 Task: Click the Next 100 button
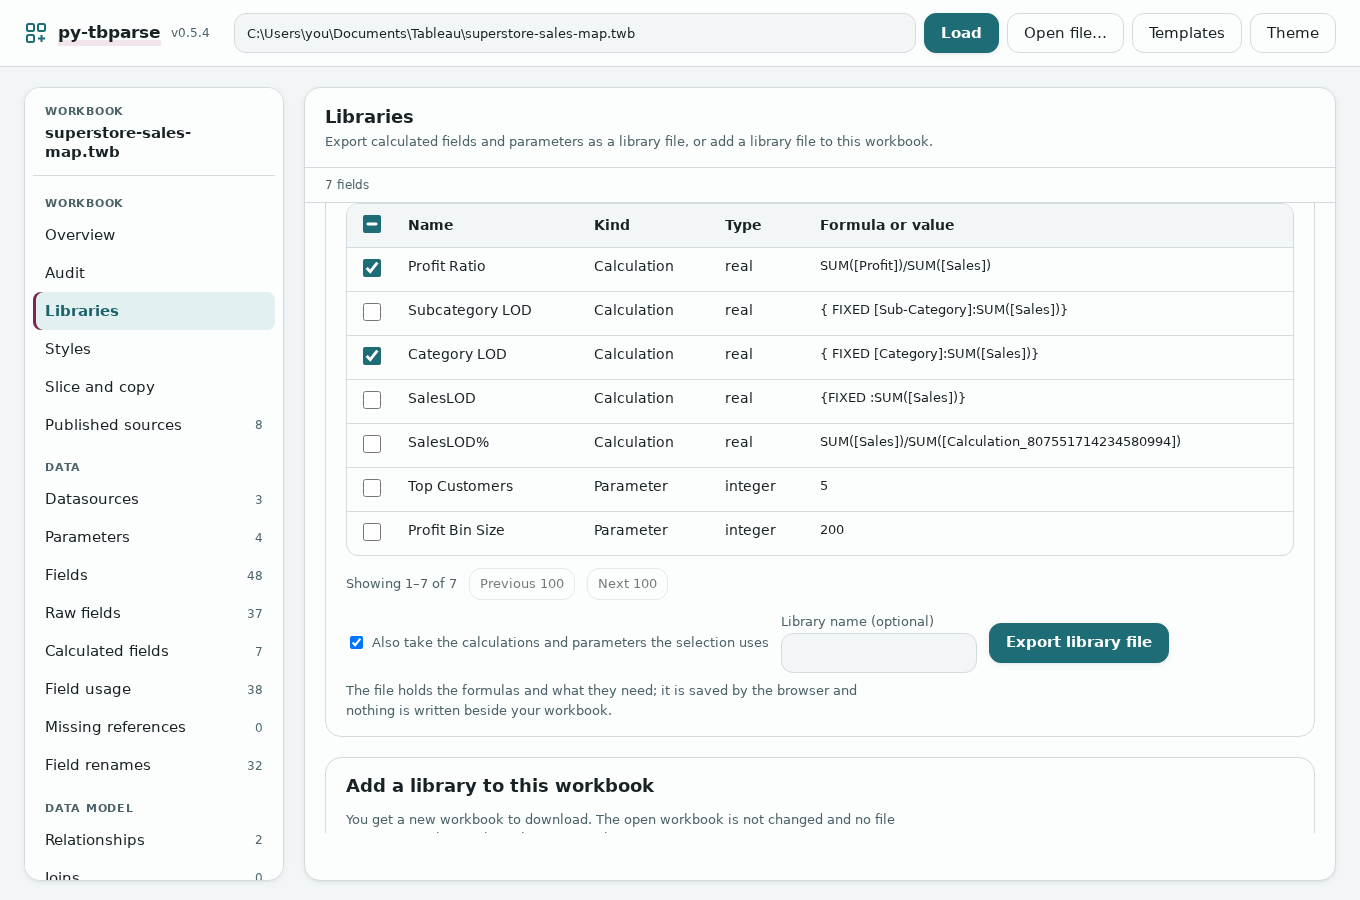tap(628, 584)
